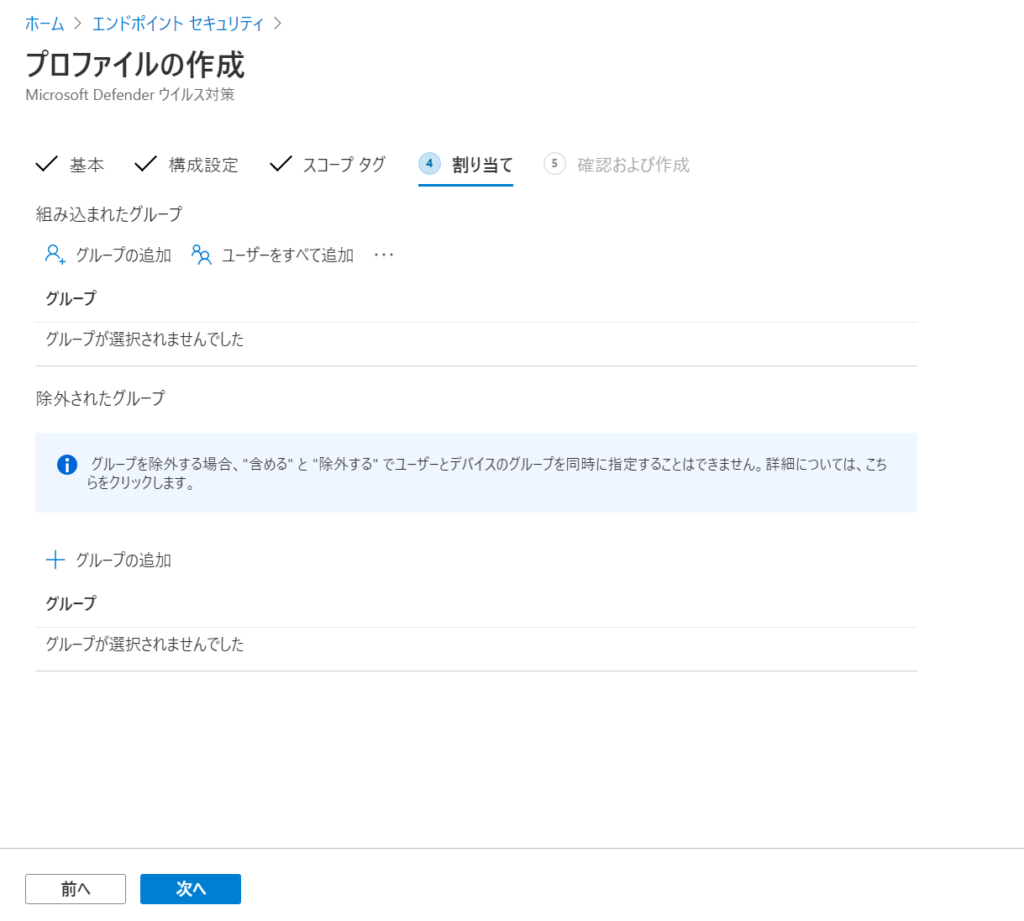
Task: Click the chevron after ホーム breadcrumb
Action: tap(78, 24)
